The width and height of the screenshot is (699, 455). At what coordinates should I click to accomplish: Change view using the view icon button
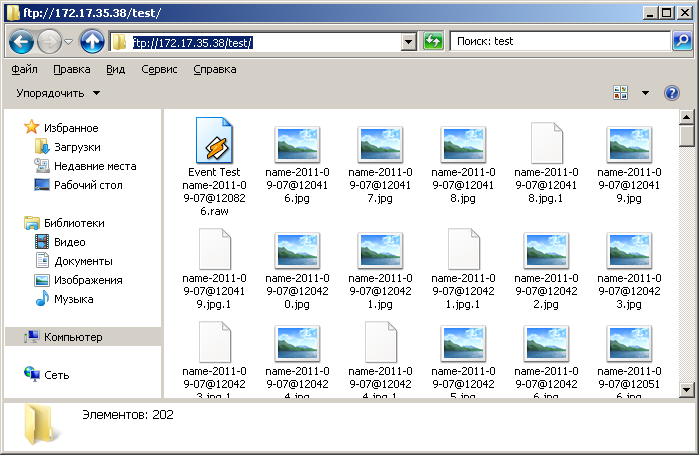pyautogui.click(x=620, y=93)
